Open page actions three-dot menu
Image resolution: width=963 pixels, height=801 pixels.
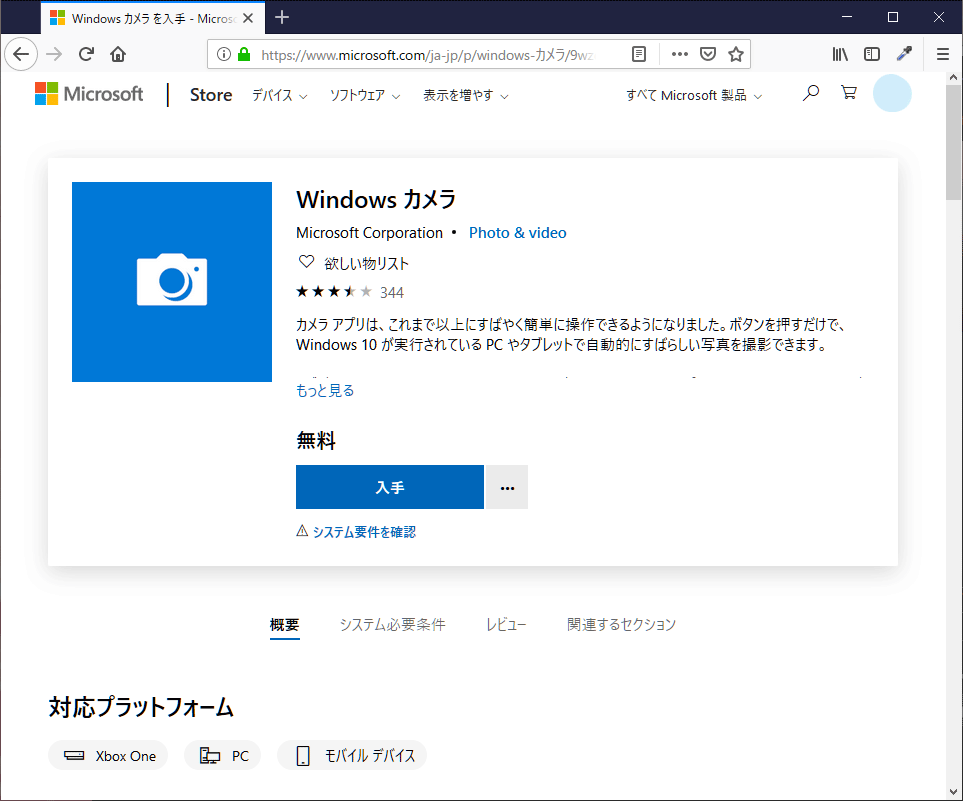pyautogui.click(x=680, y=54)
